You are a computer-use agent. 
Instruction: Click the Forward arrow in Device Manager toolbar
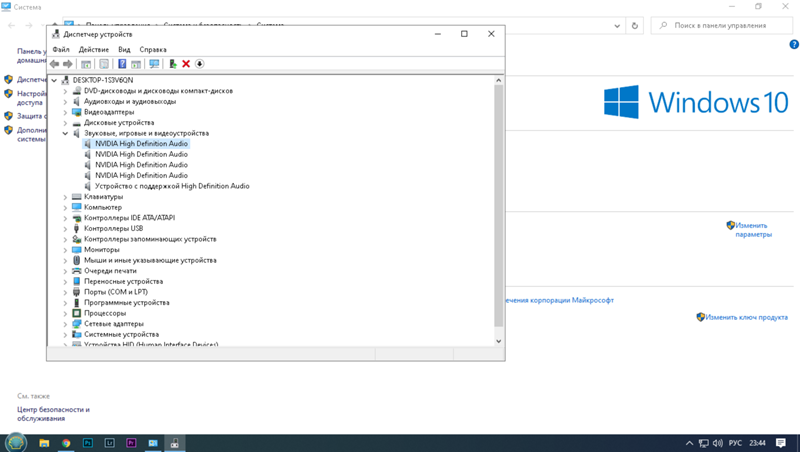(67, 64)
